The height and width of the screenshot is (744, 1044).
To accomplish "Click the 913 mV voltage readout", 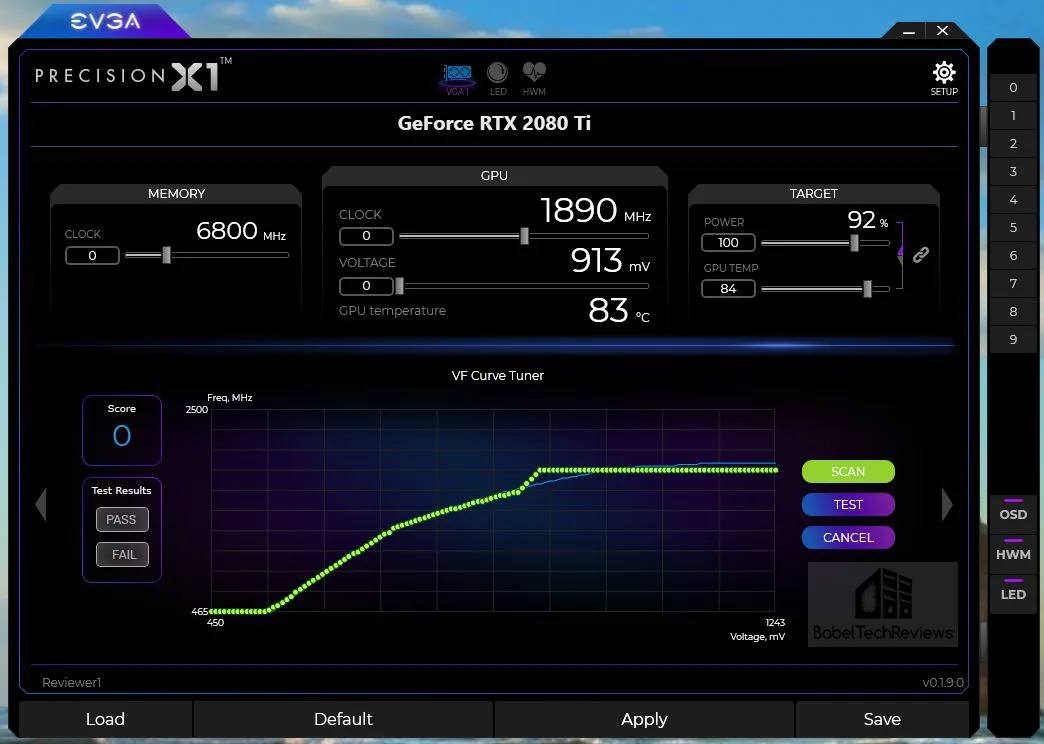I will click(x=610, y=260).
